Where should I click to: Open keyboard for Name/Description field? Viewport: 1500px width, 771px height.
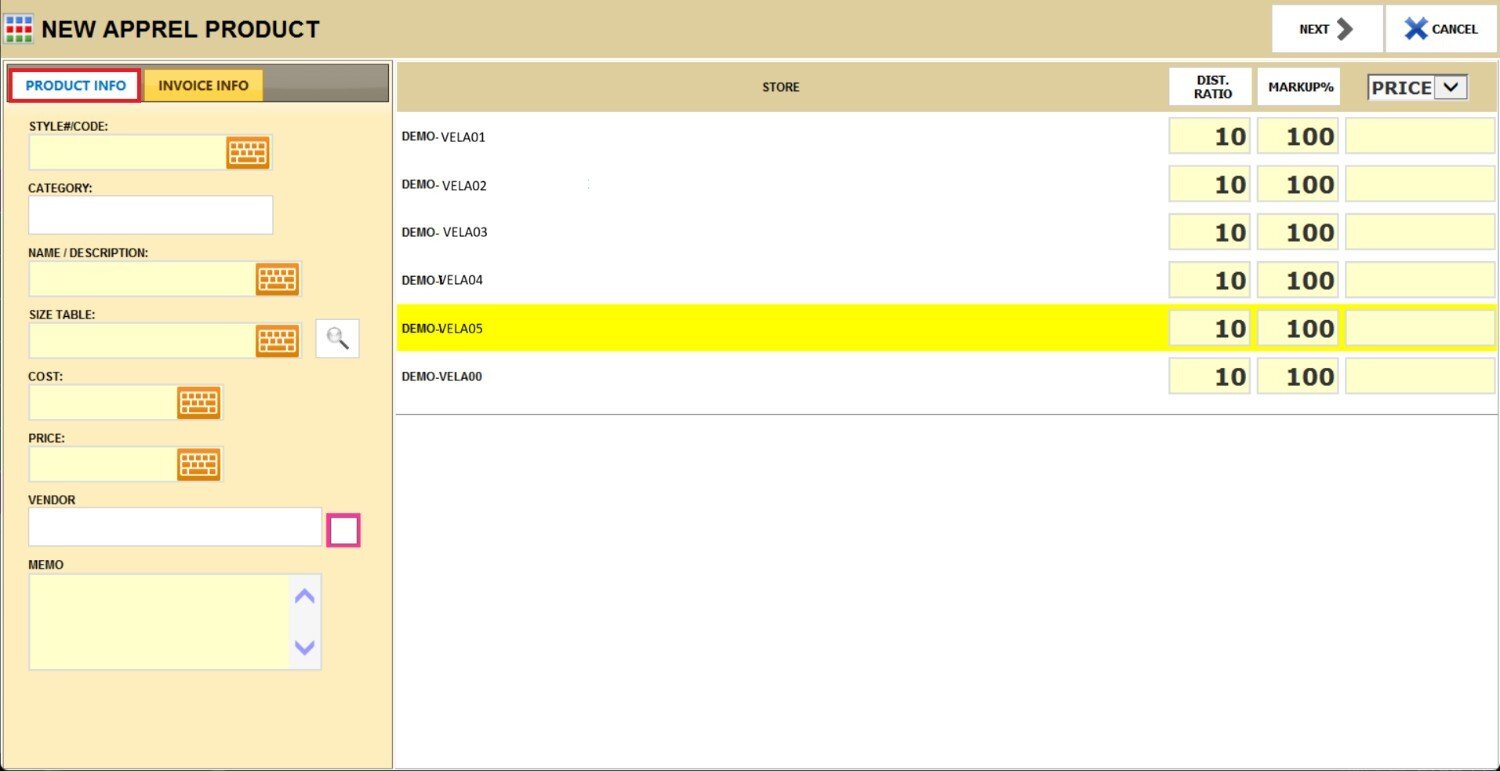tap(277, 279)
